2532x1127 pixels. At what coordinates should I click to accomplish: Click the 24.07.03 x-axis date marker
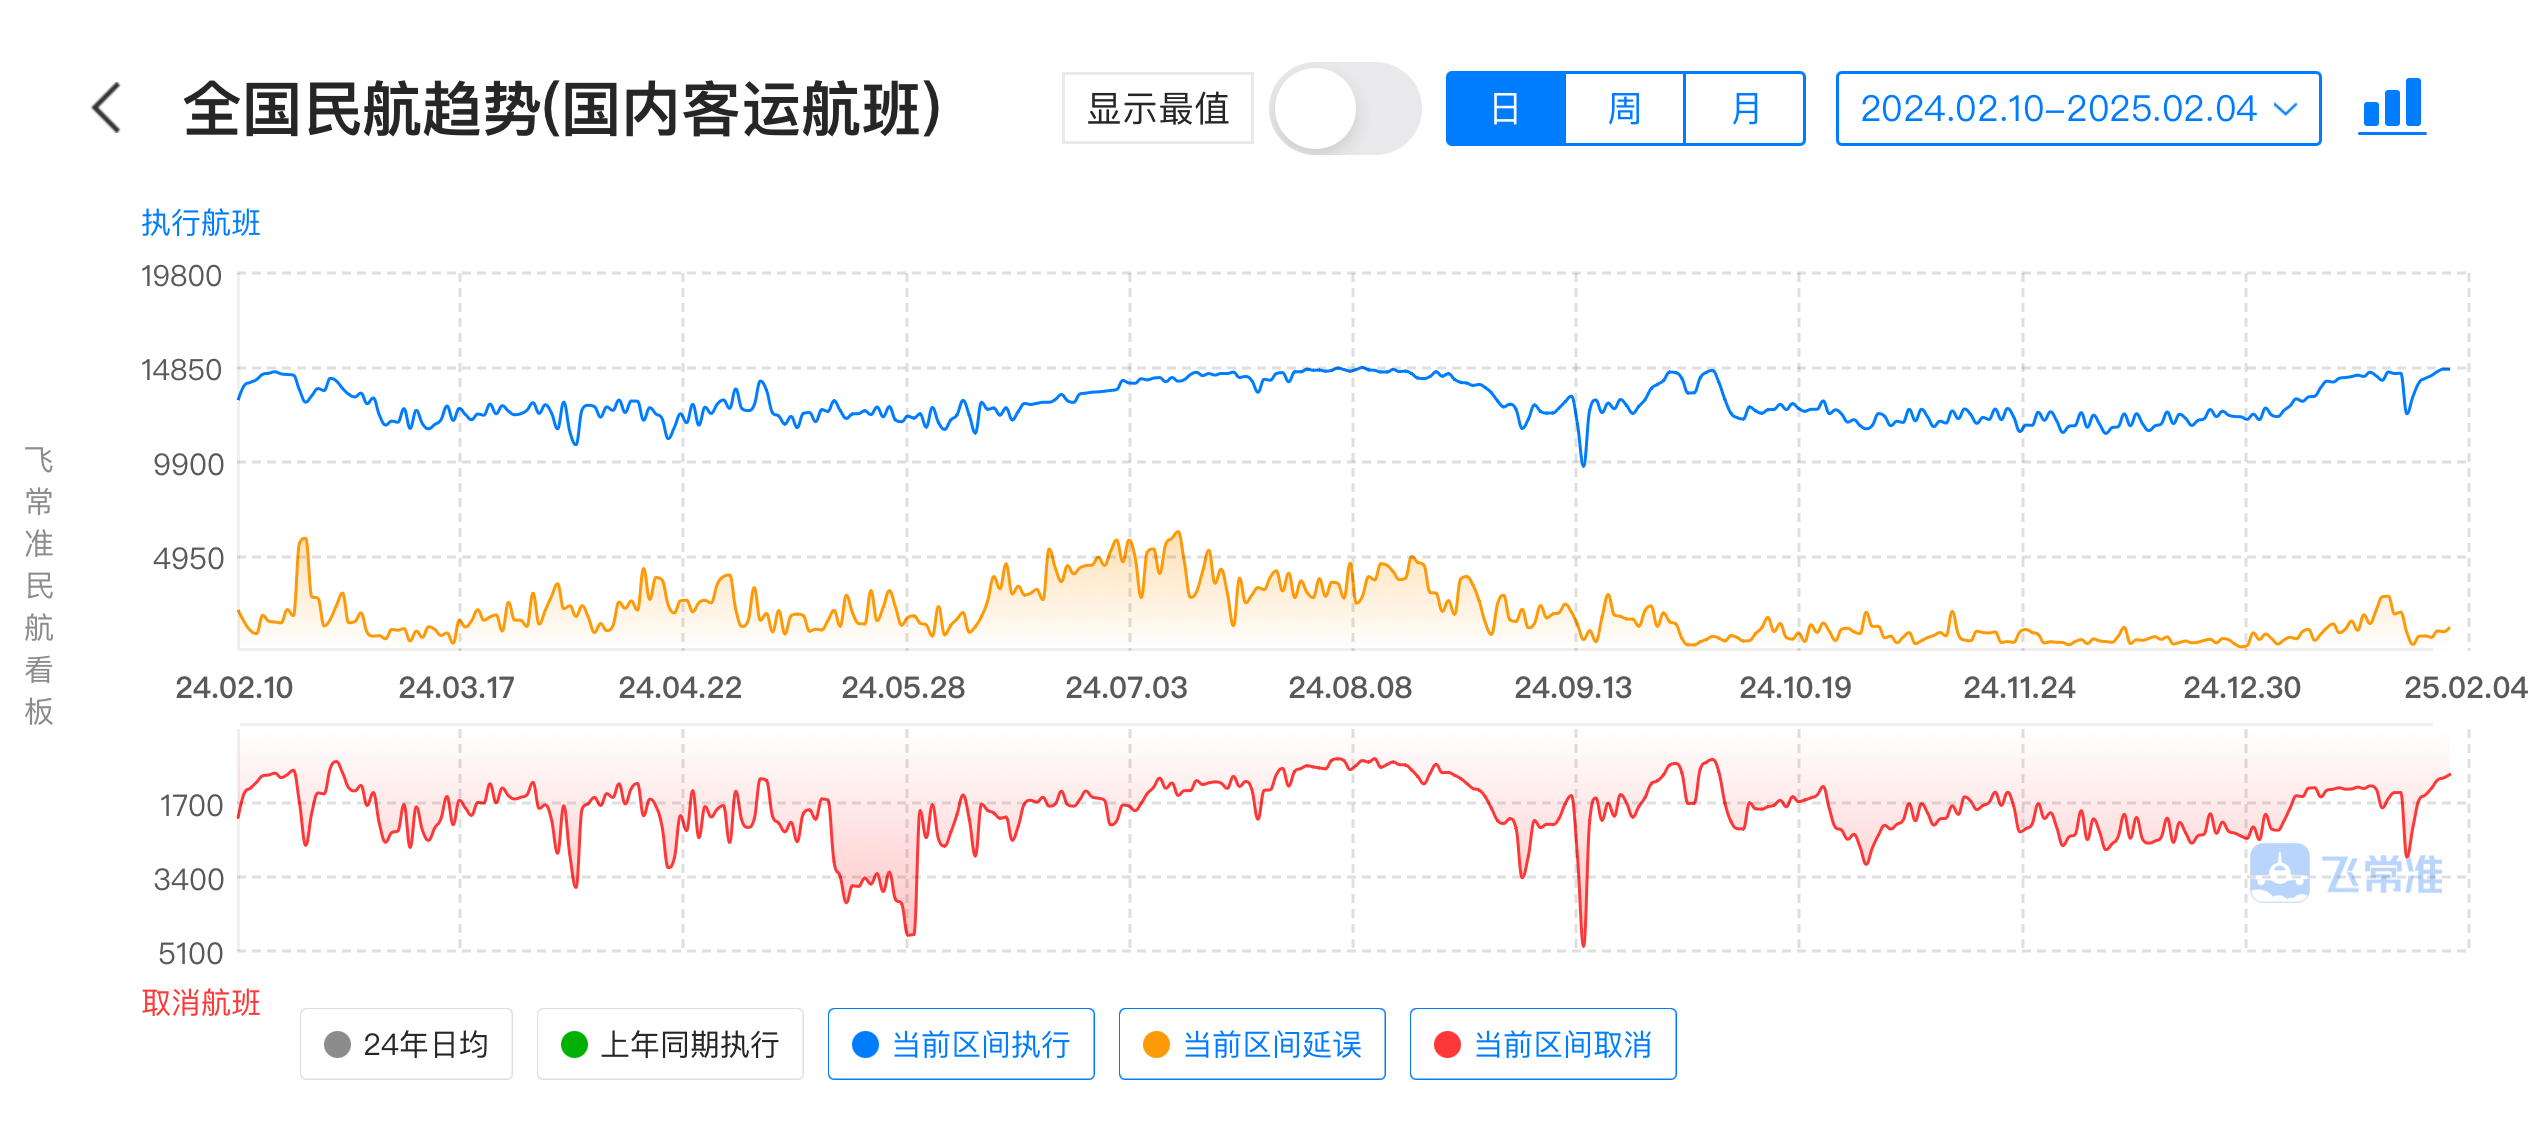coord(1126,687)
